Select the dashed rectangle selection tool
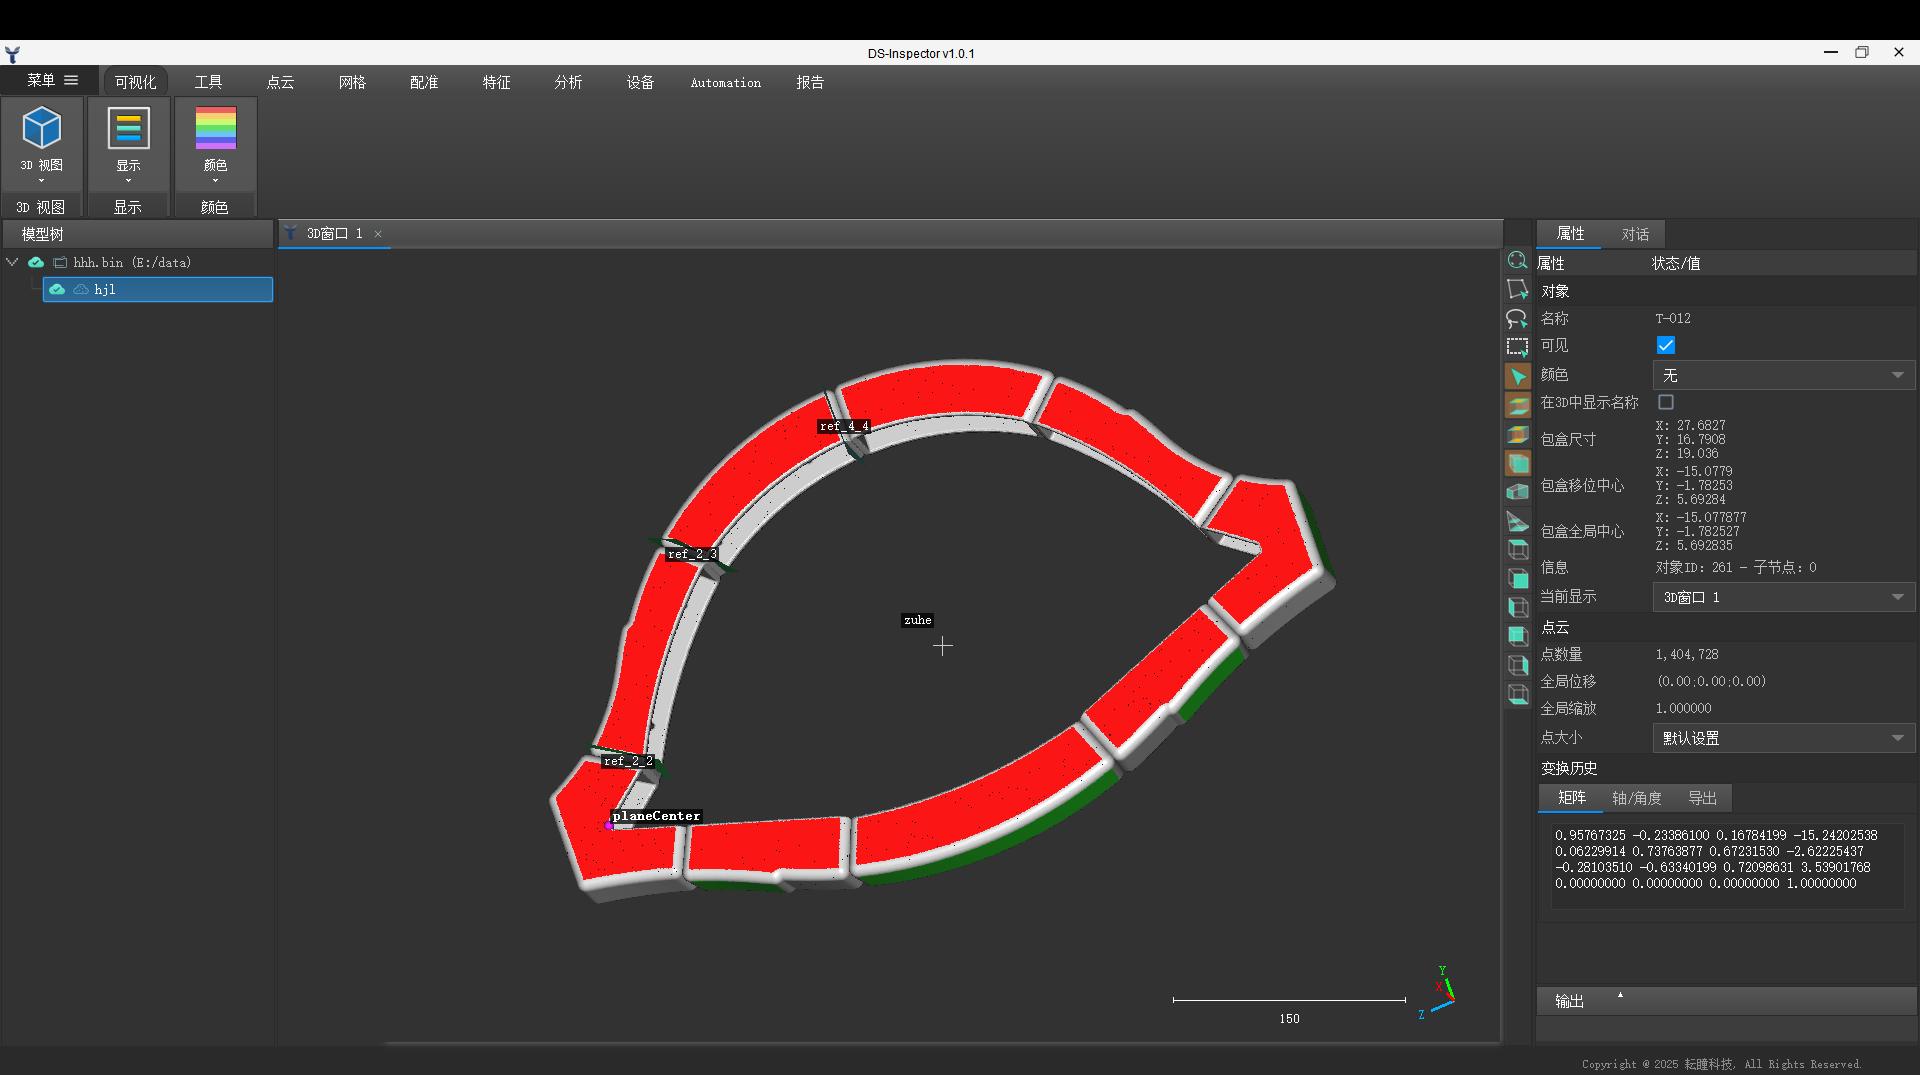The width and height of the screenshot is (1920, 1075). pos(1517,347)
